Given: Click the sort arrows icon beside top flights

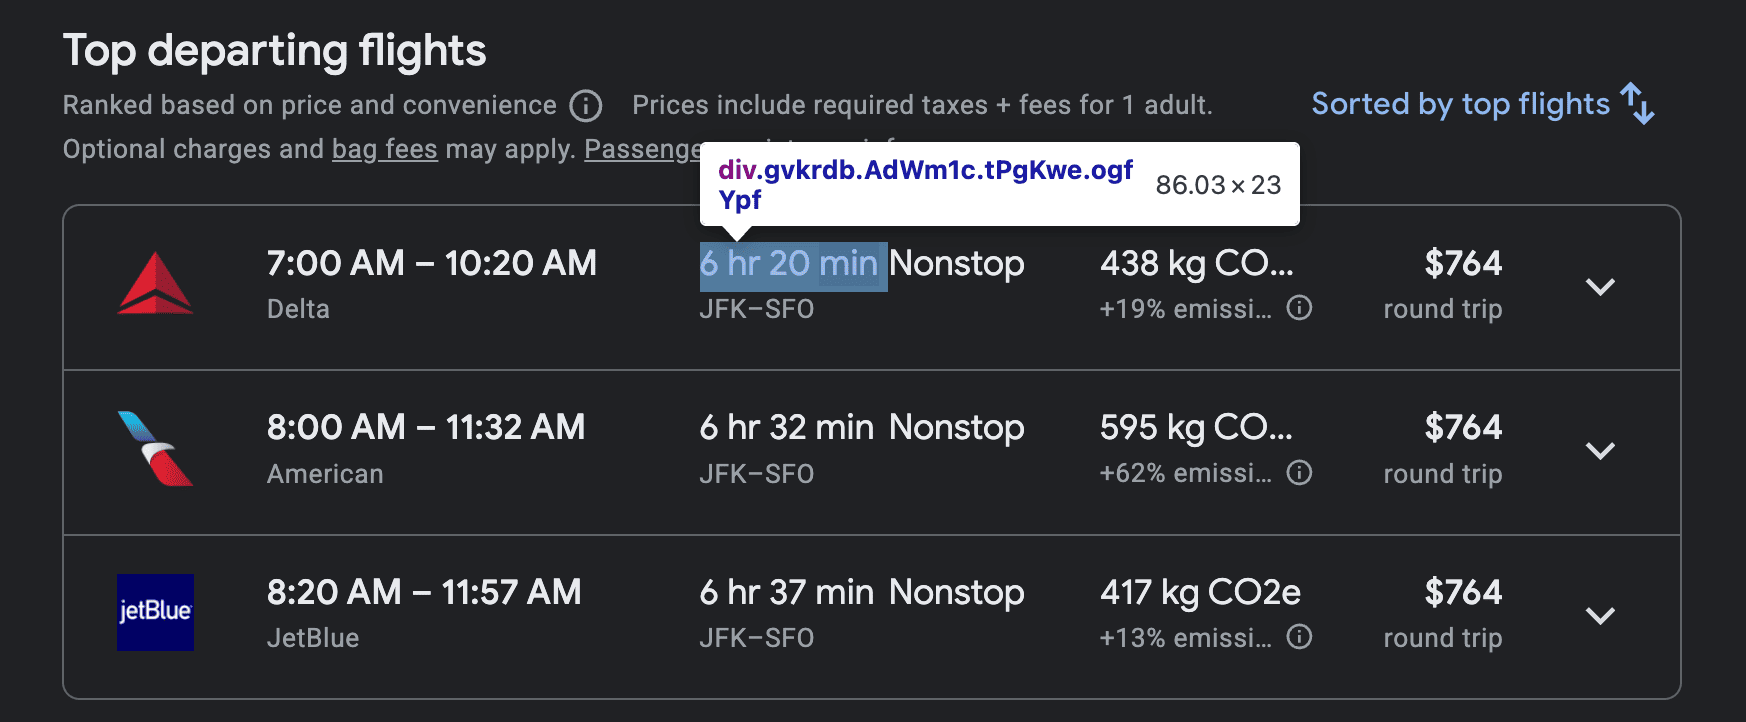Looking at the screenshot, I should pyautogui.click(x=1636, y=103).
